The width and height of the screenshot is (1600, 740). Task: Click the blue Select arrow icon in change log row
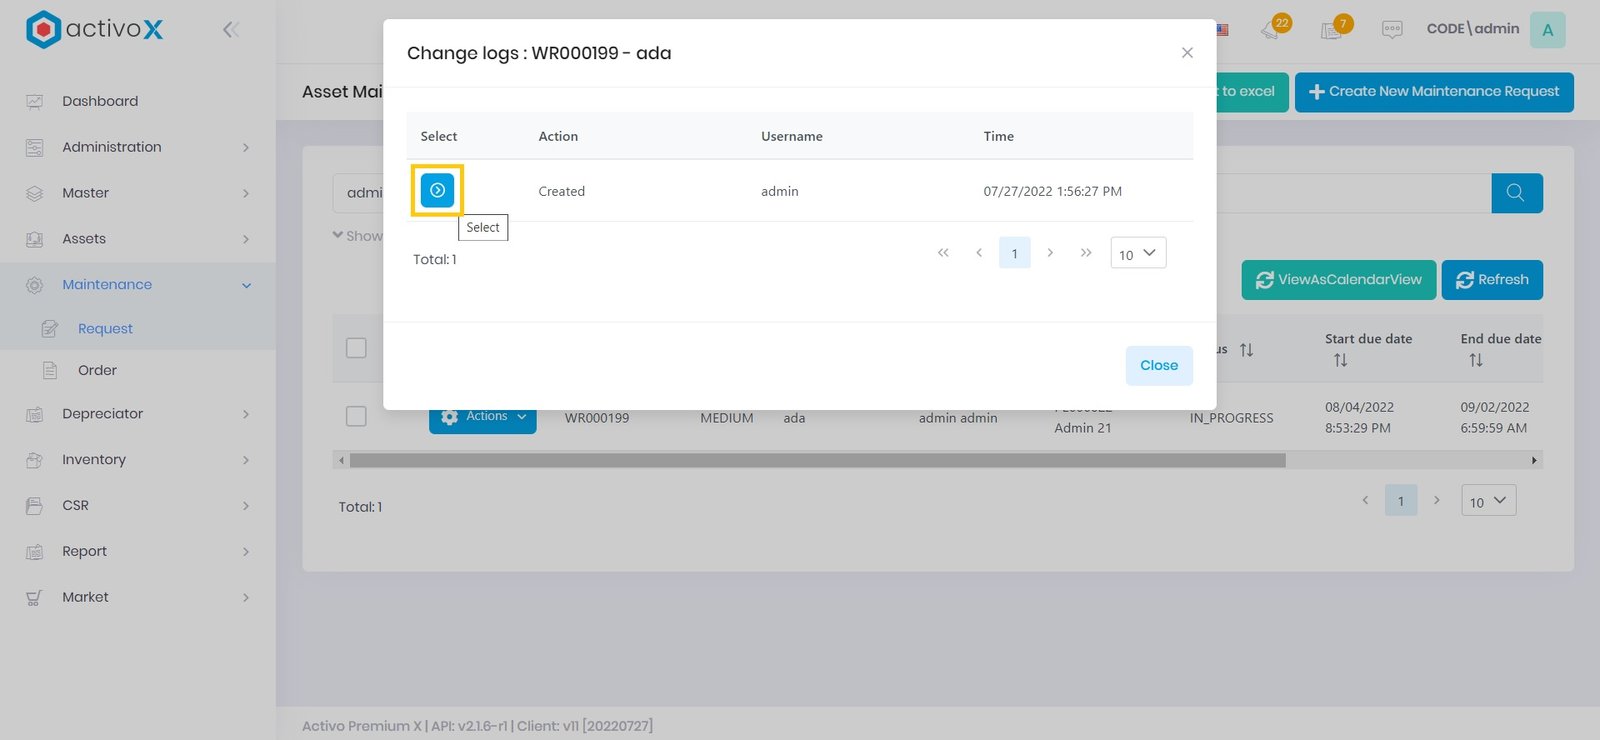click(x=437, y=190)
